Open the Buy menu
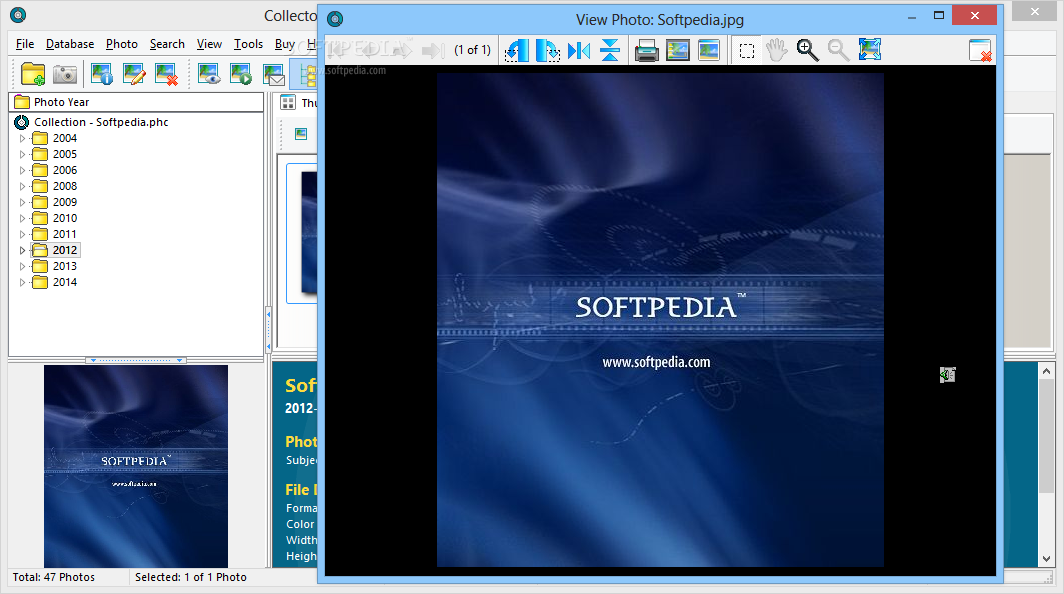1064x594 pixels. (285, 44)
